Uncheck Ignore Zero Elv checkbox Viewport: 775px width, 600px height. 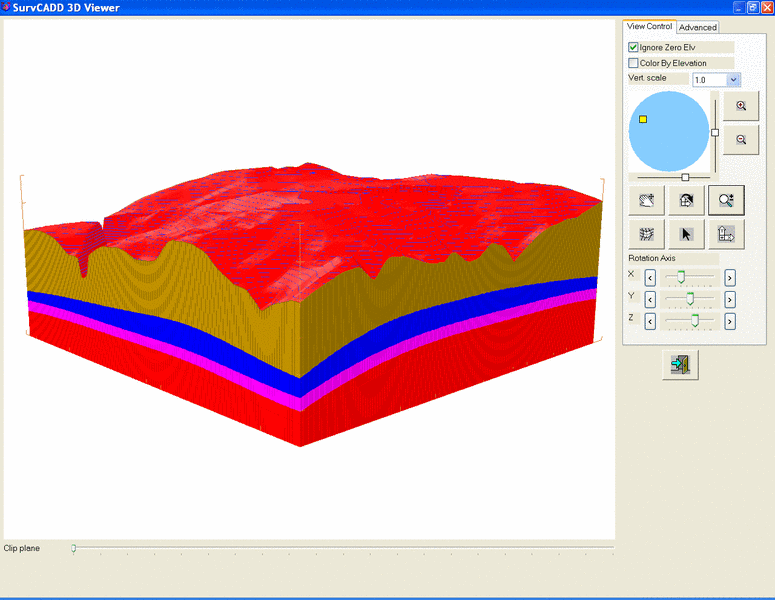coord(633,47)
